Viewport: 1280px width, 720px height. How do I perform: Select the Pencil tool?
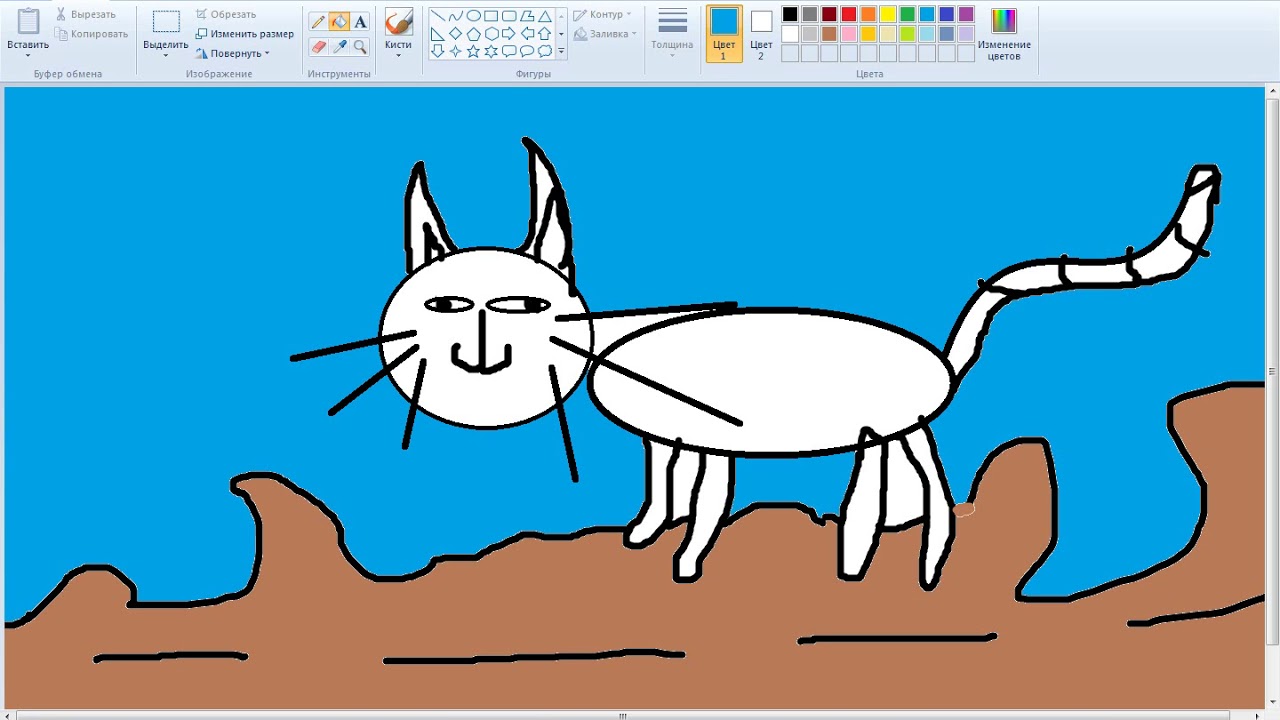point(318,22)
